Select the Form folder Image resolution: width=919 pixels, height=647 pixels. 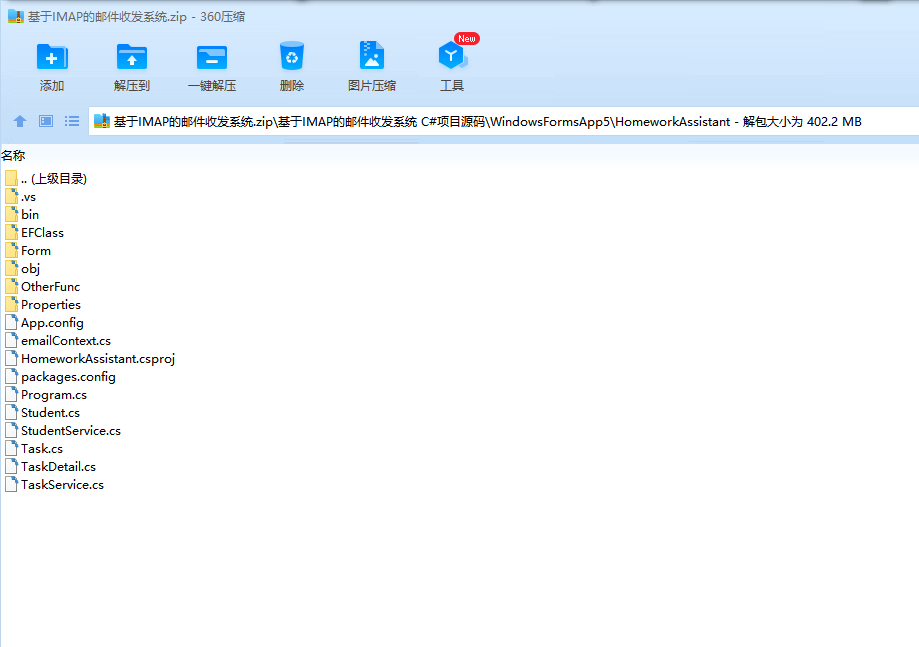pos(28,251)
